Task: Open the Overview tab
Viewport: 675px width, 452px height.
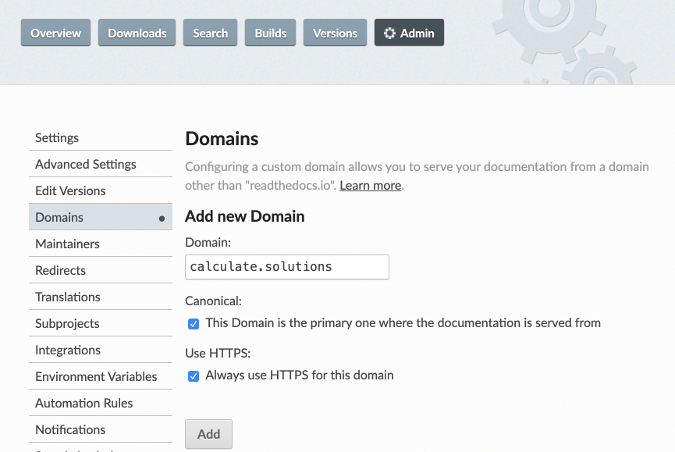Action: click(x=56, y=33)
